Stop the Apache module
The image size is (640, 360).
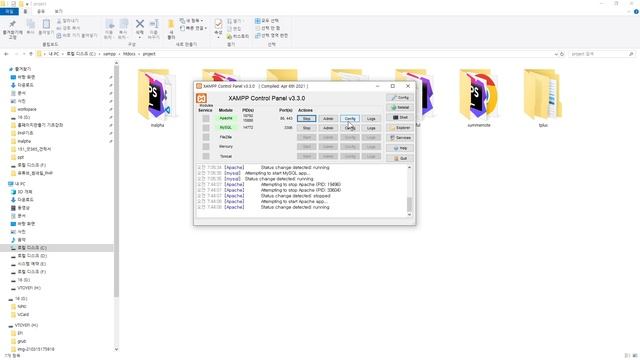[307, 118]
